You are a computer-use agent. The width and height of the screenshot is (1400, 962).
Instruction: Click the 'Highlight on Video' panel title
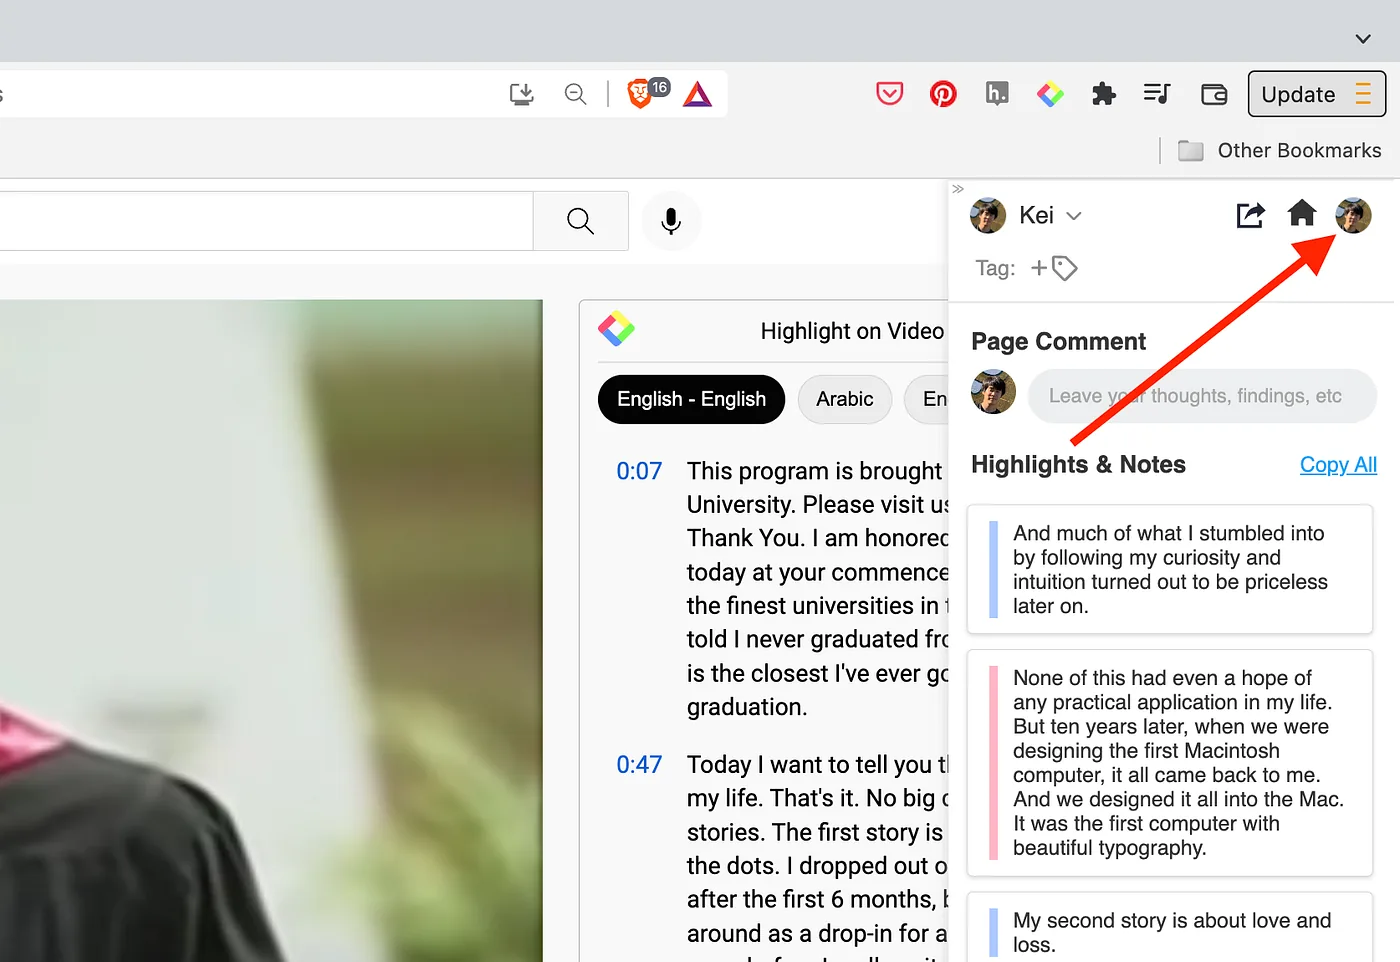[852, 331]
